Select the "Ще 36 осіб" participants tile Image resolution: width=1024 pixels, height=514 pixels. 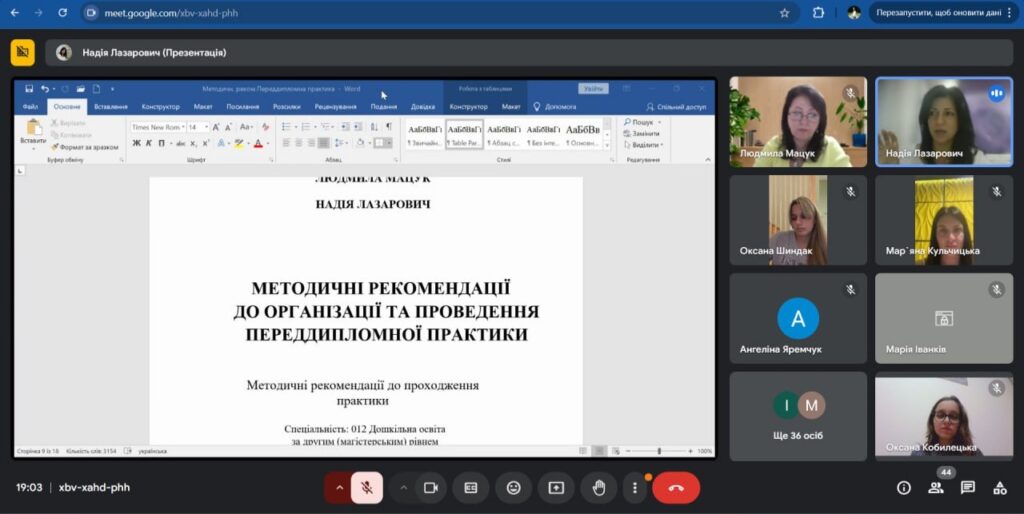click(798, 416)
